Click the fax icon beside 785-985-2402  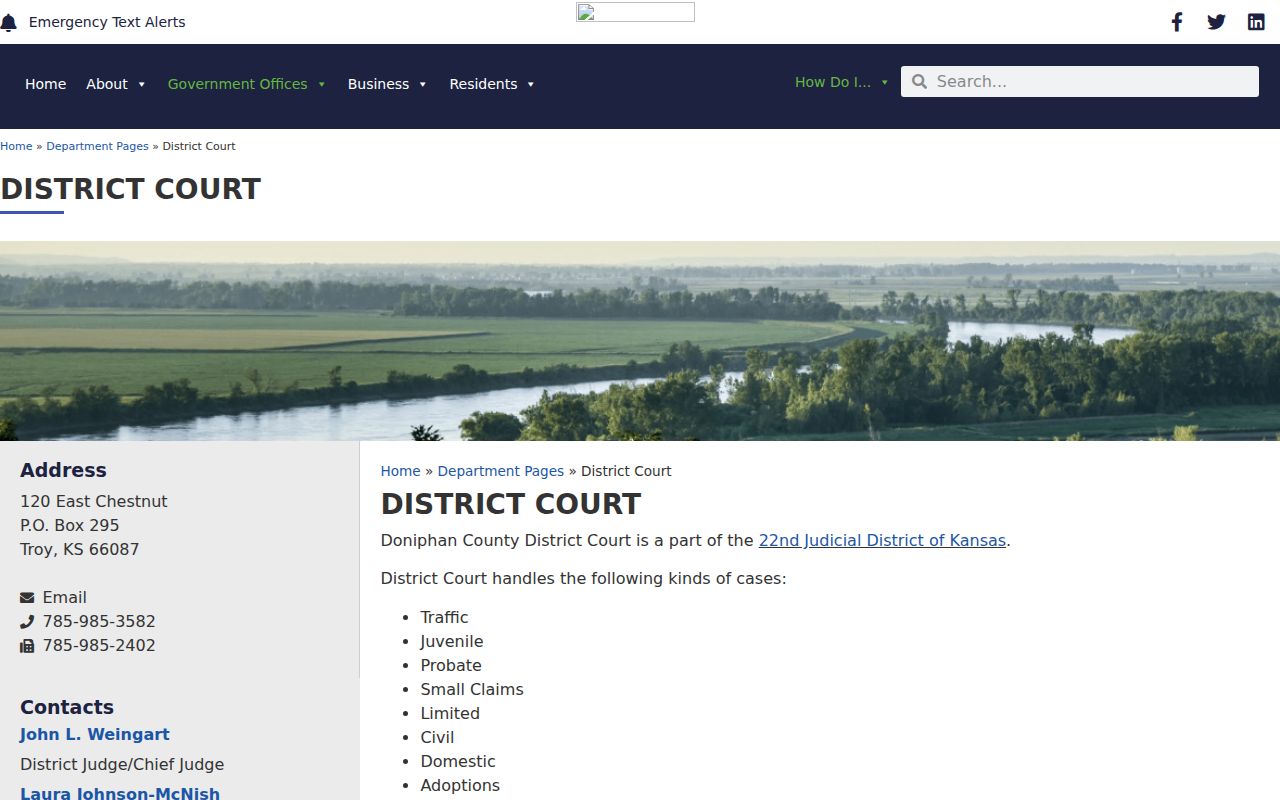[27, 646]
